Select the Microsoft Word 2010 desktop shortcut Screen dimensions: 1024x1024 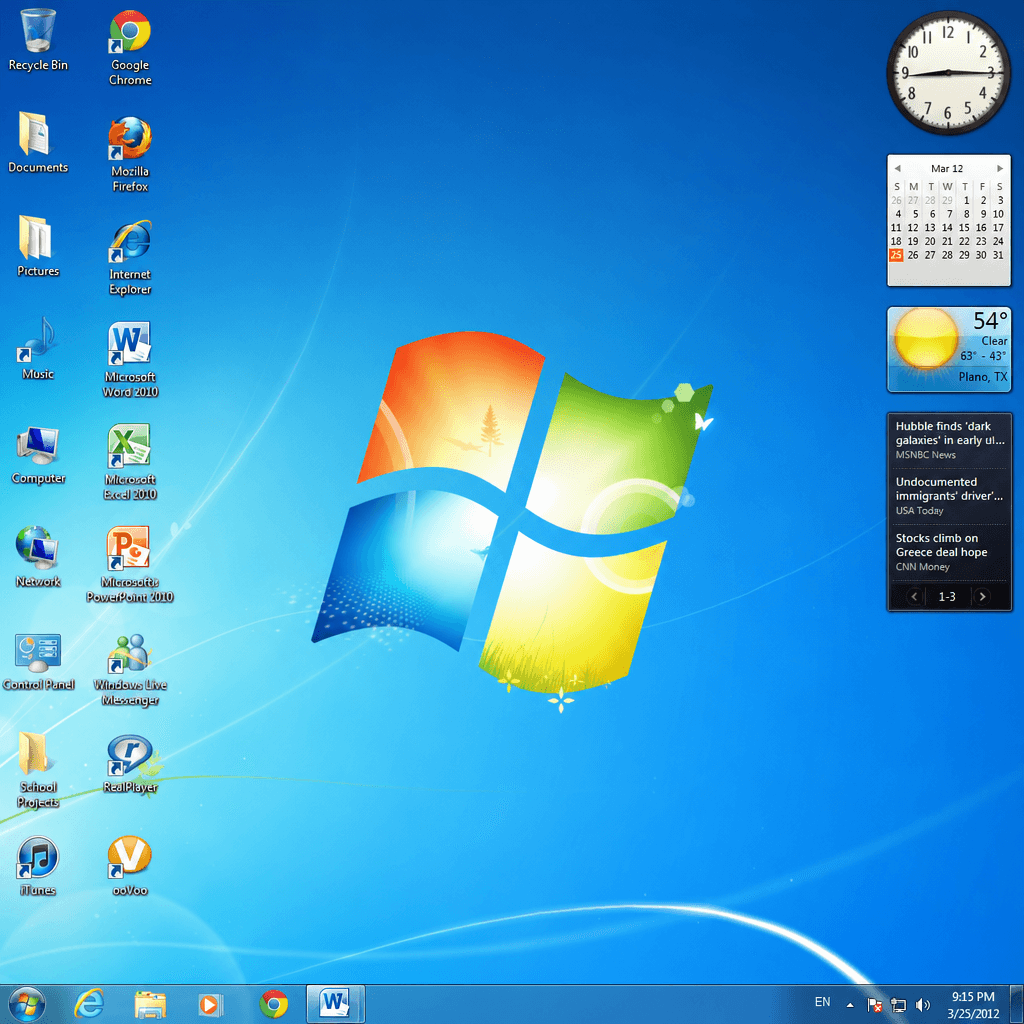pyautogui.click(x=130, y=359)
